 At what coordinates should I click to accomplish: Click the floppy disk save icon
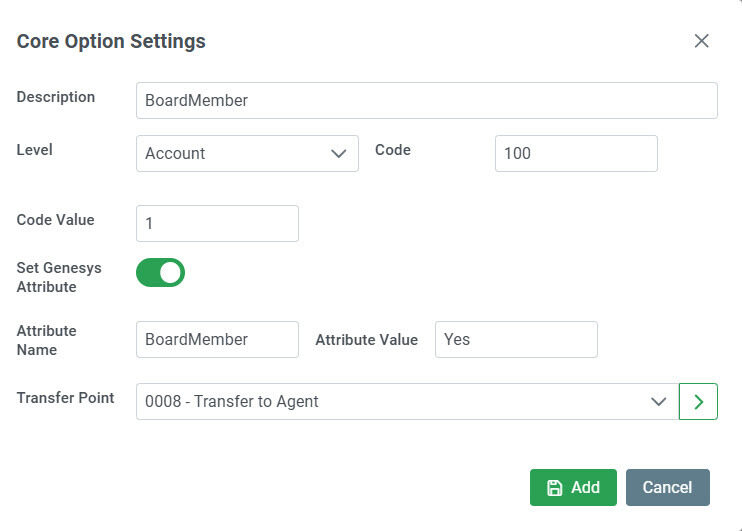tap(555, 487)
